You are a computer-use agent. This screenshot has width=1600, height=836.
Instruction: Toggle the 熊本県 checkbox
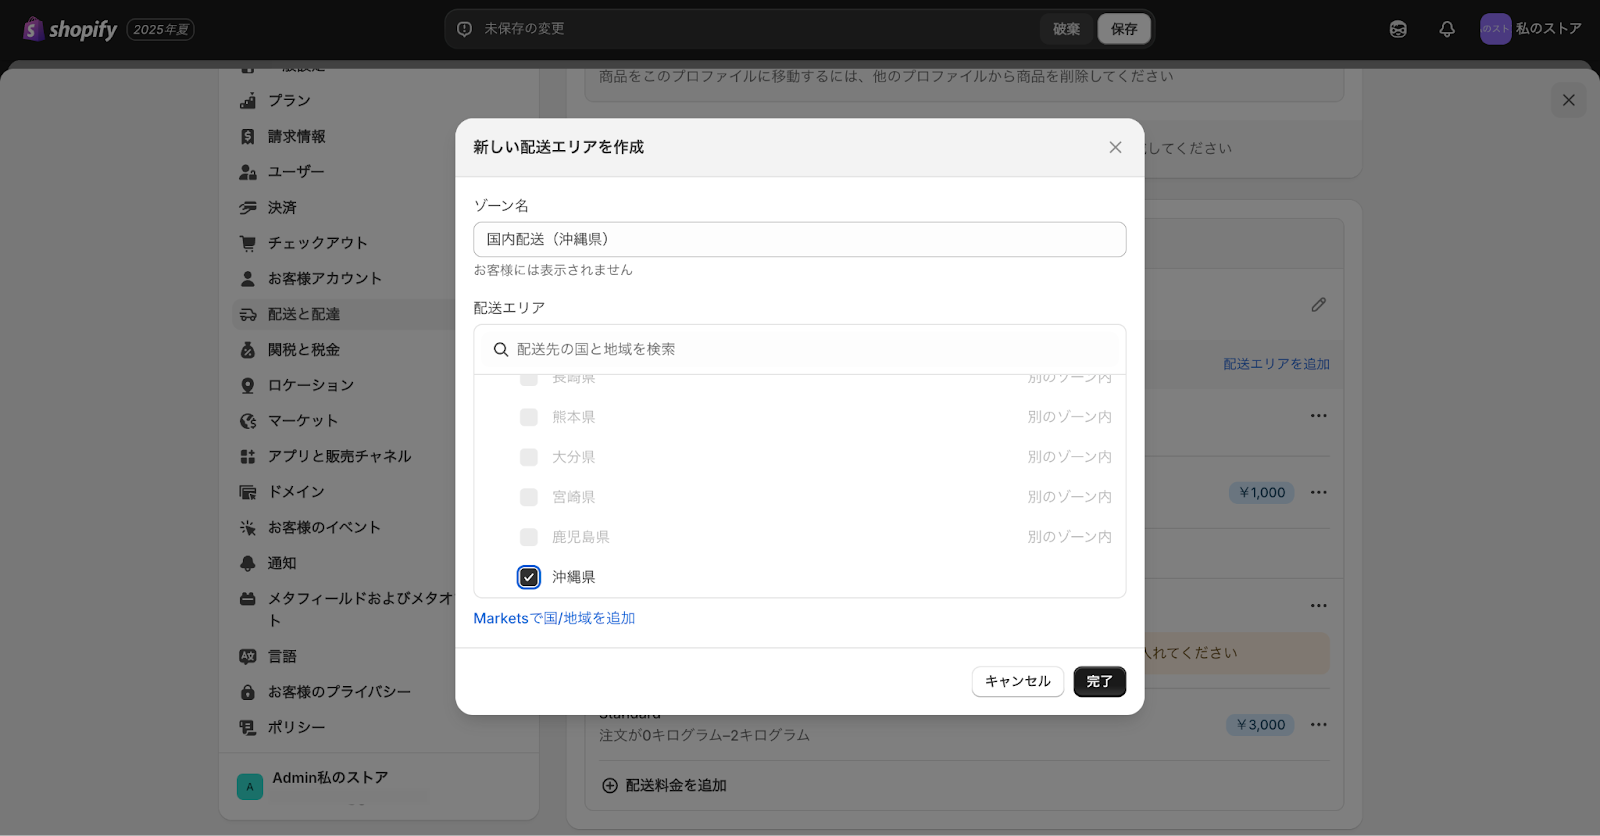529,417
